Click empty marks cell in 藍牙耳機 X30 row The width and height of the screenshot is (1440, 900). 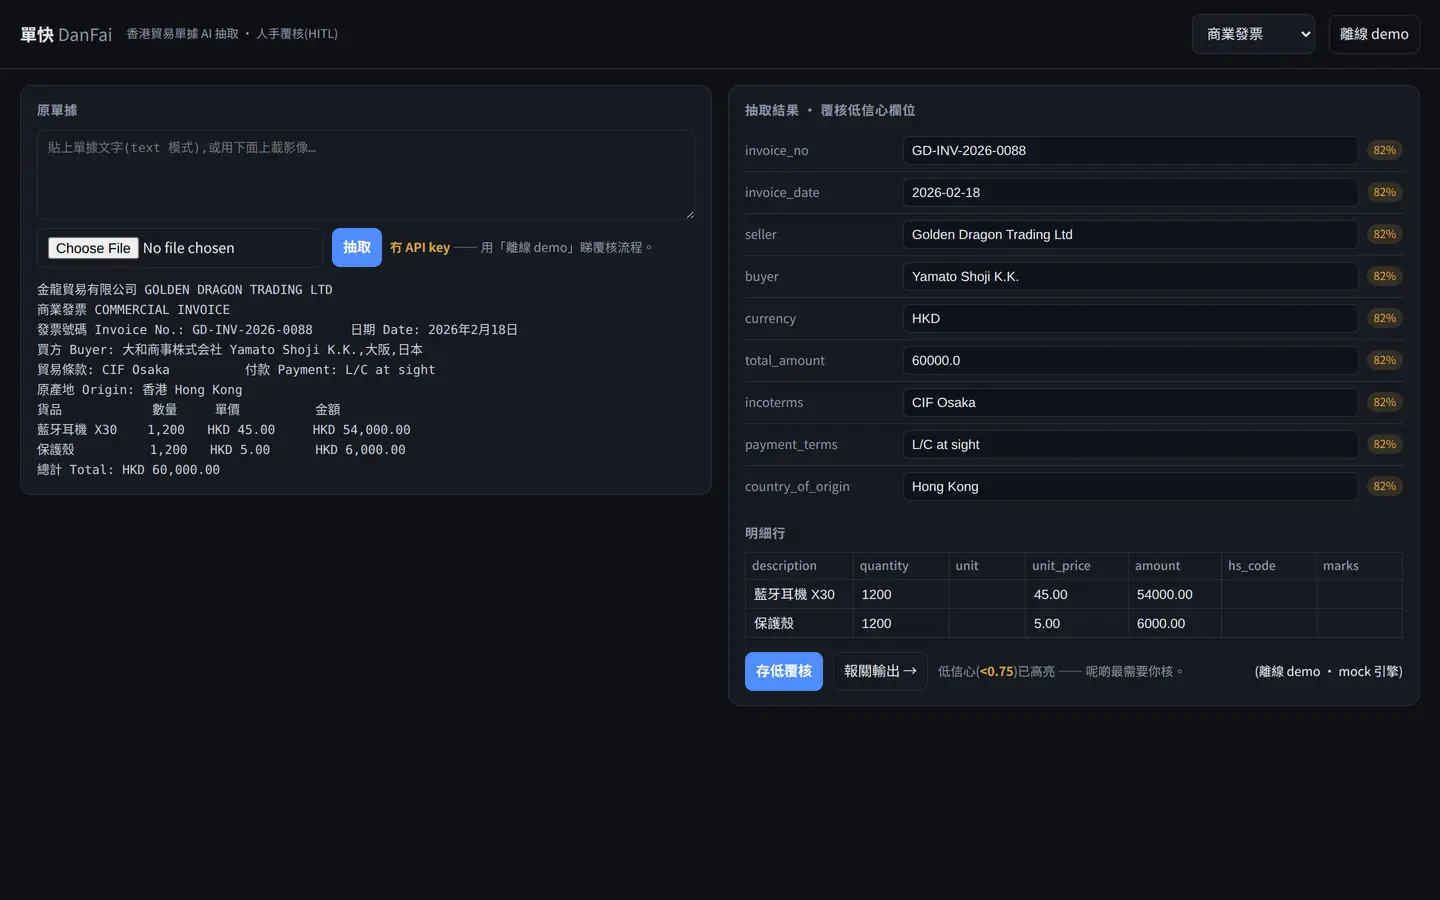1360,594
